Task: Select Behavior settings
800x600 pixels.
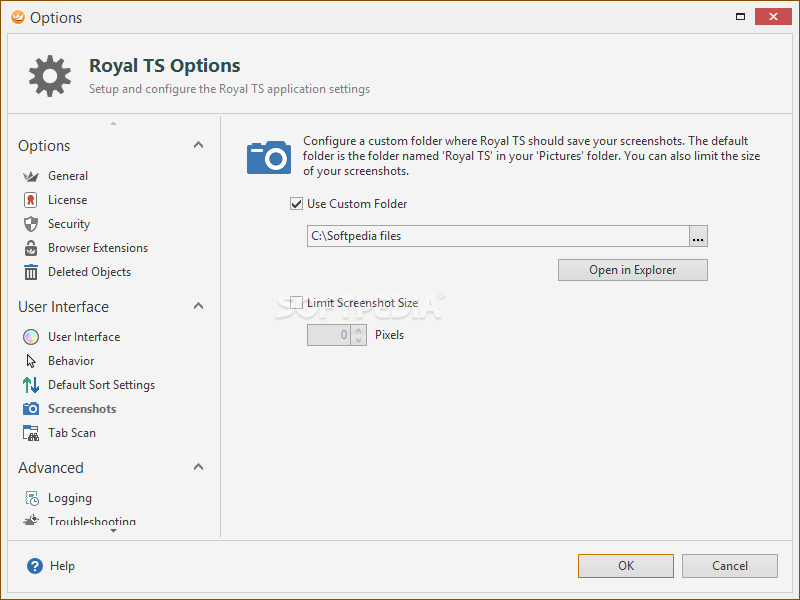Action: click(x=71, y=361)
